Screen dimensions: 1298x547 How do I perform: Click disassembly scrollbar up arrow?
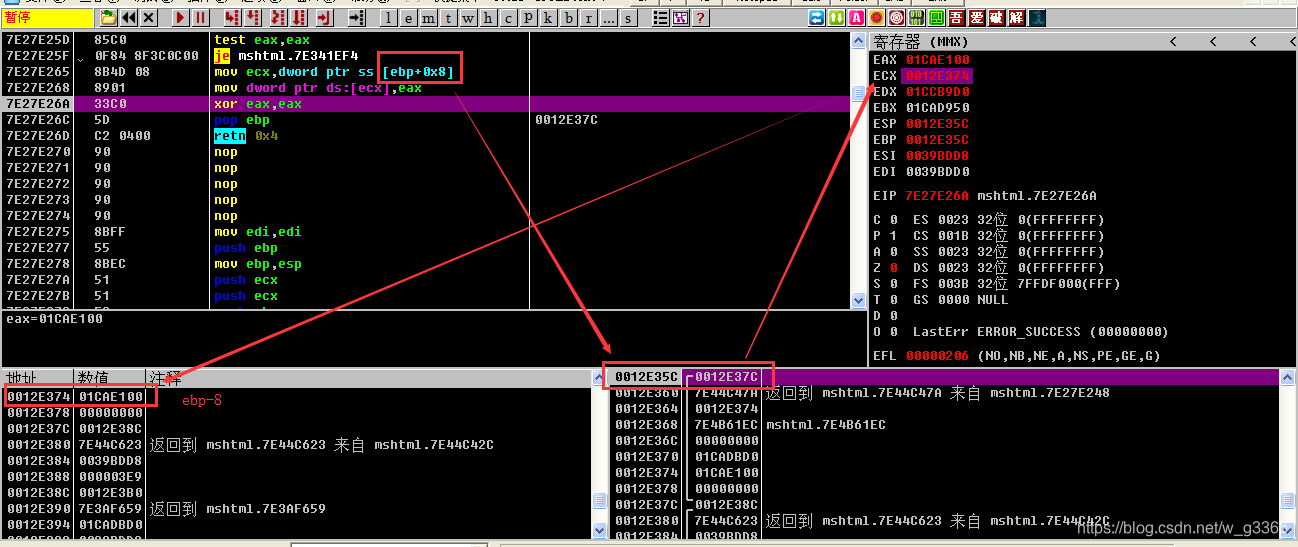858,40
